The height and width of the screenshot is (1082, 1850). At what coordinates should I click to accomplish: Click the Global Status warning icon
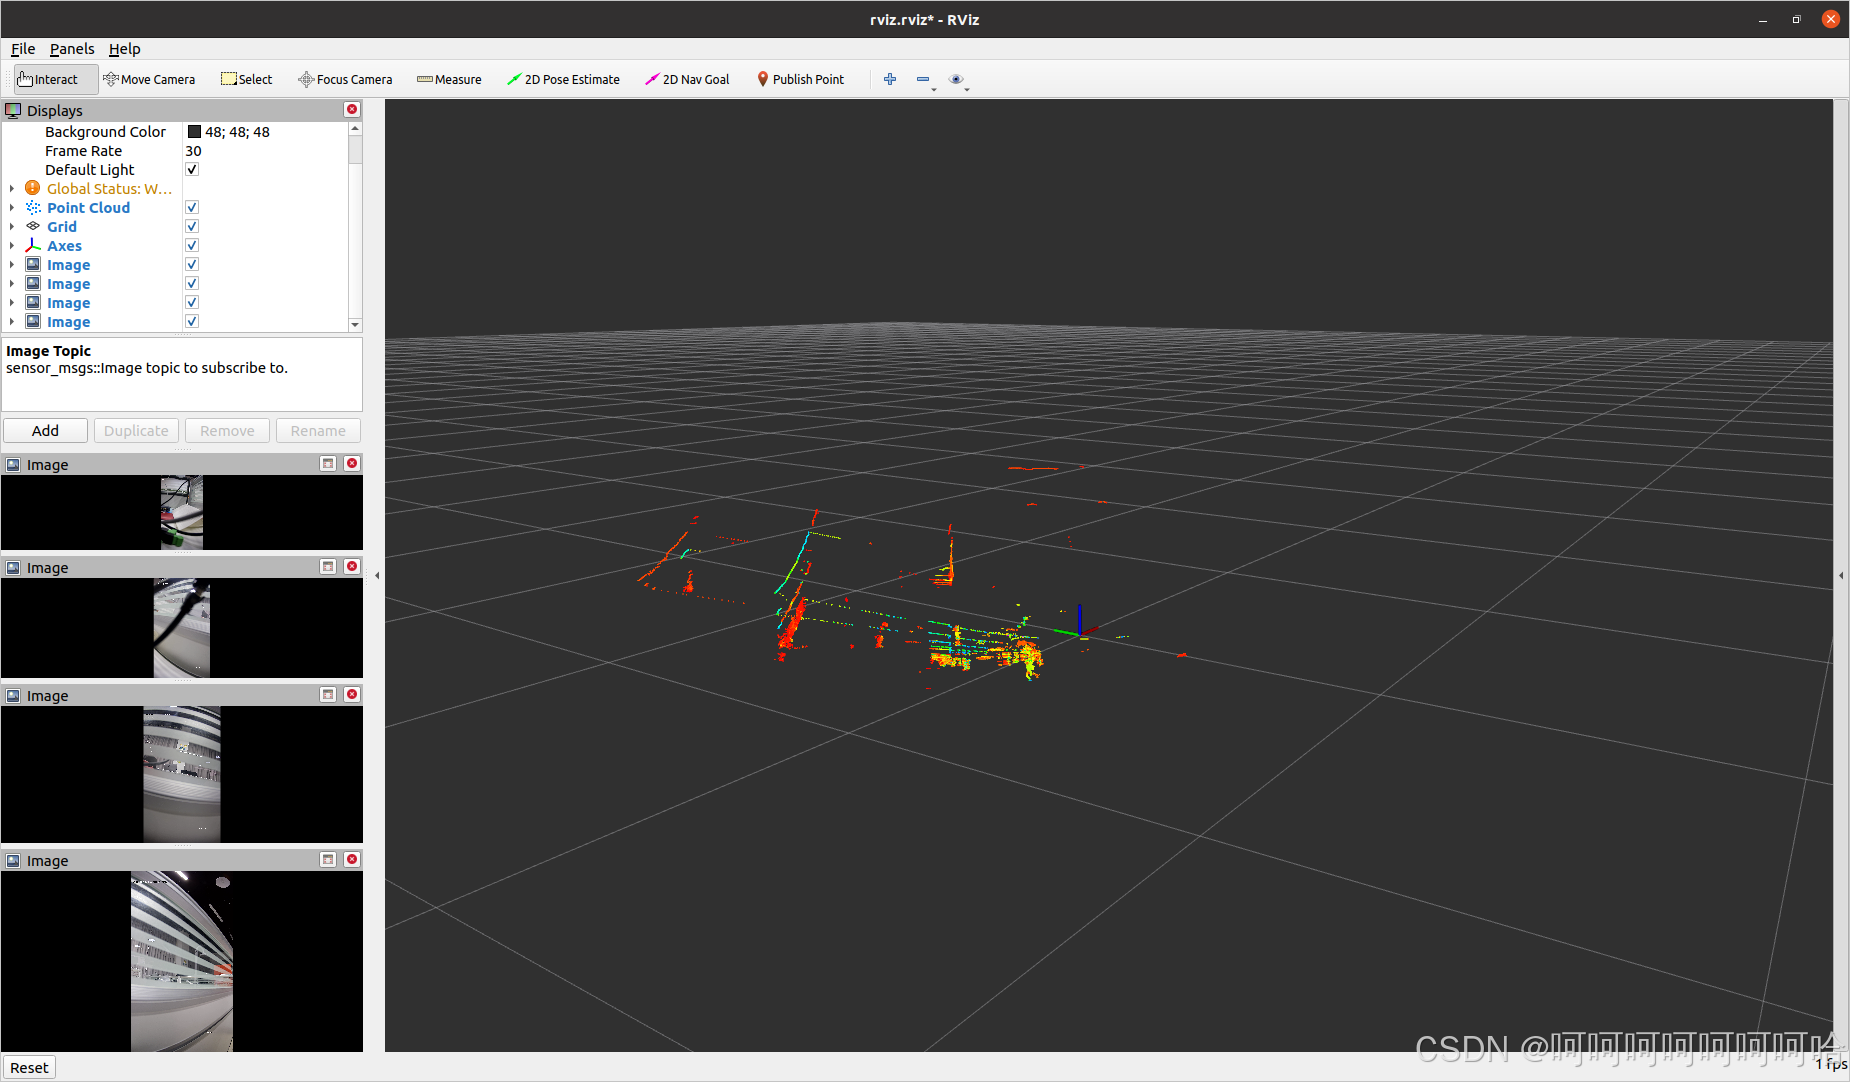tap(33, 188)
